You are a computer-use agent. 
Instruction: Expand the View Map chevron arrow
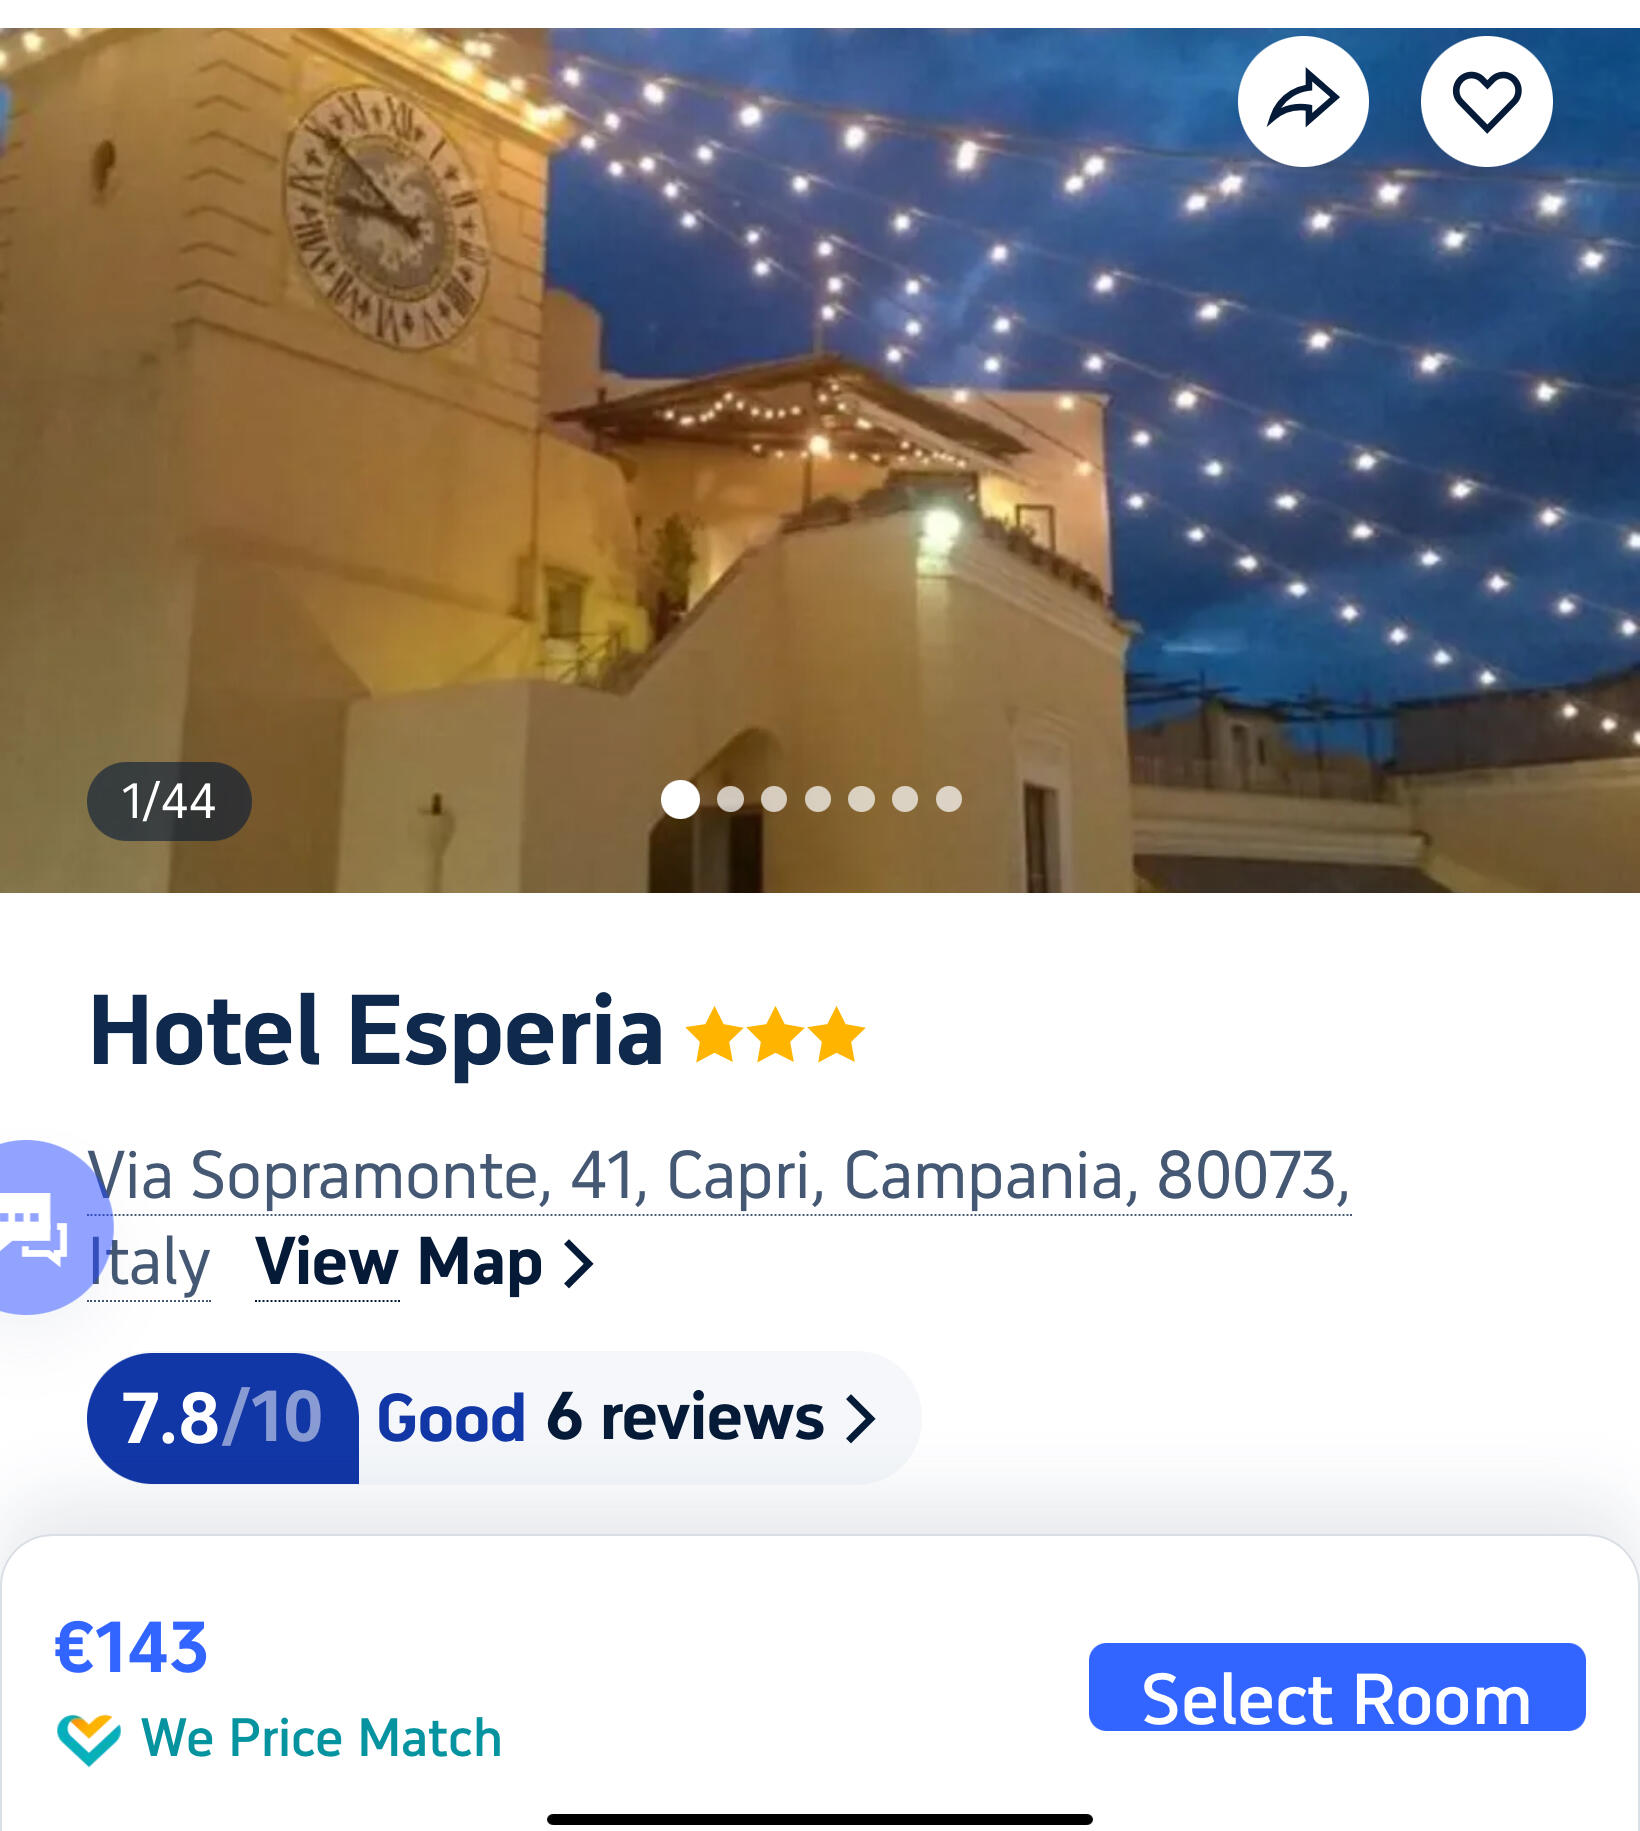[x=579, y=1263]
